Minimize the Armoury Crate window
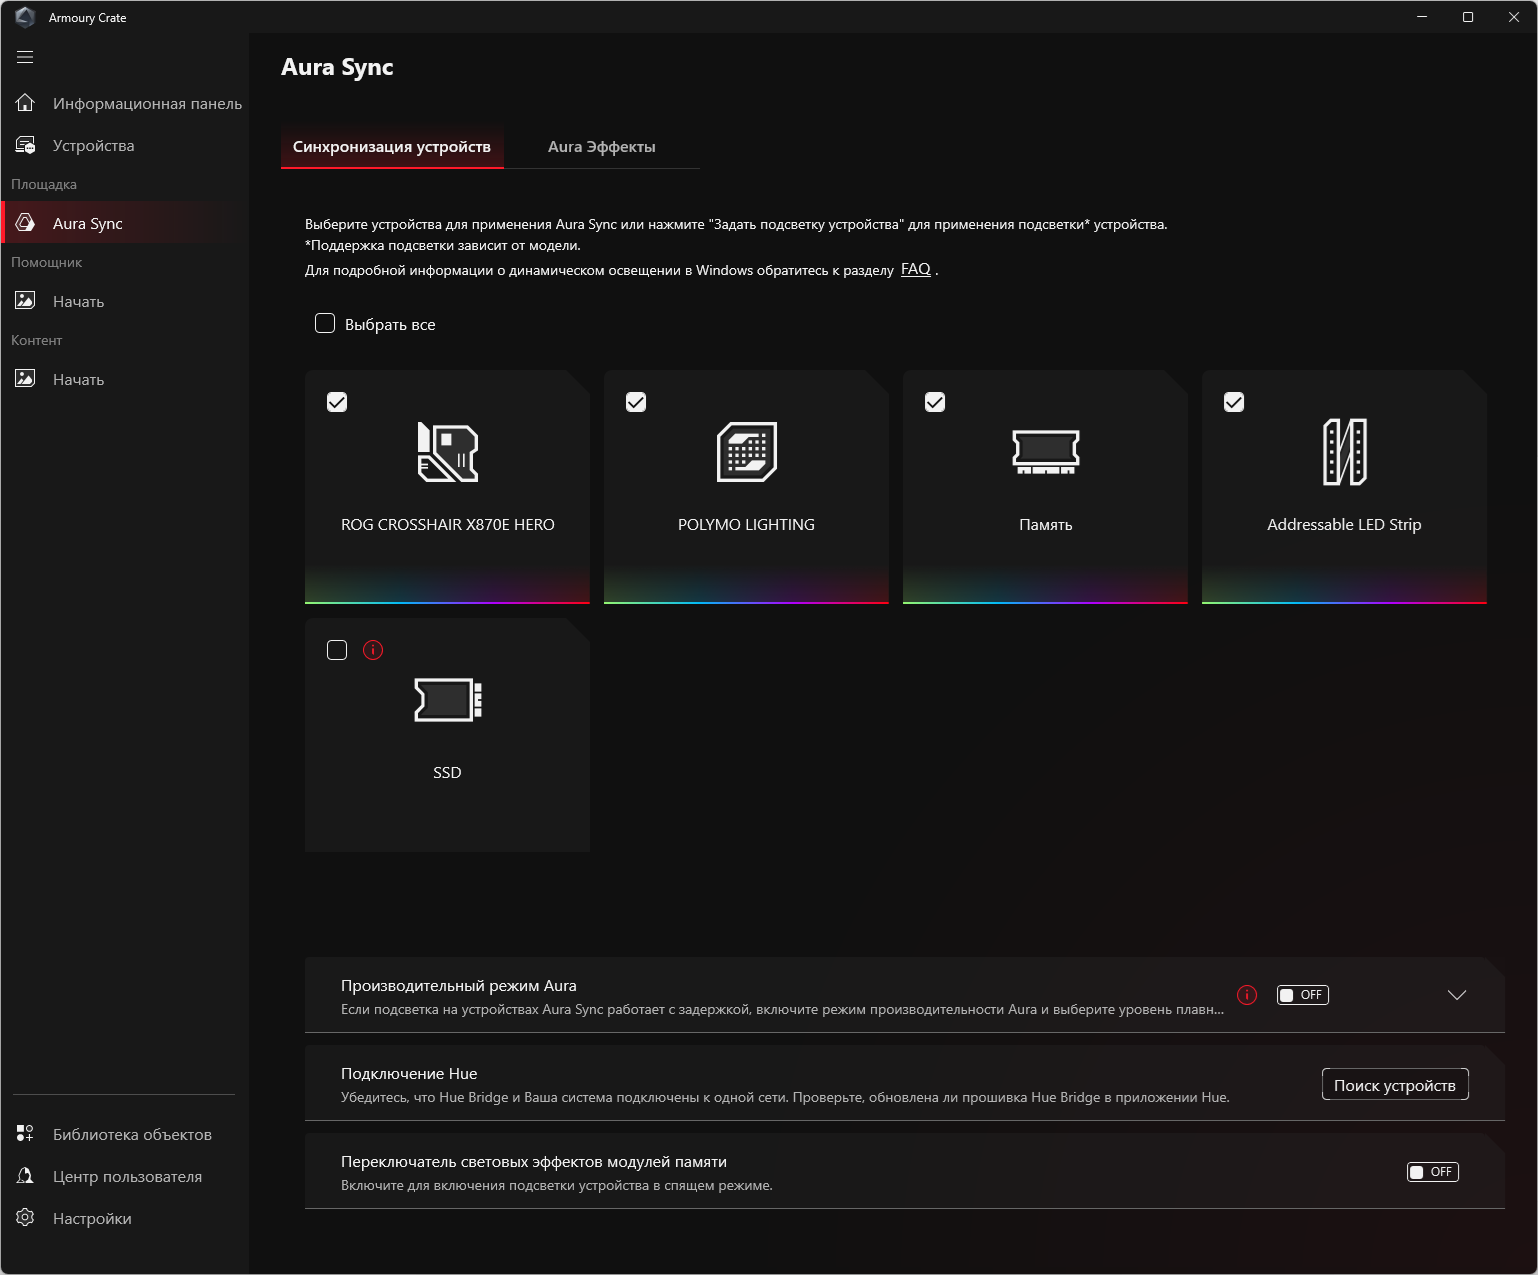The width and height of the screenshot is (1538, 1275). coord(1422,17)
